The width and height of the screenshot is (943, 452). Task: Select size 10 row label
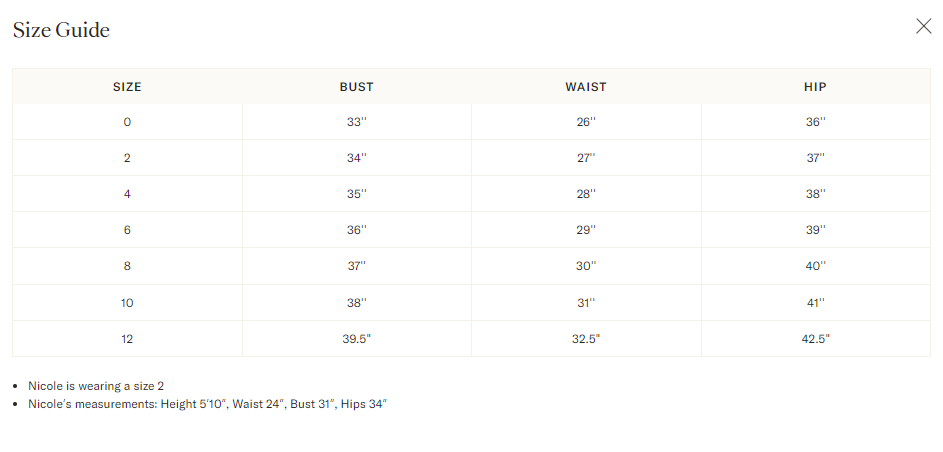coord(127,302)
